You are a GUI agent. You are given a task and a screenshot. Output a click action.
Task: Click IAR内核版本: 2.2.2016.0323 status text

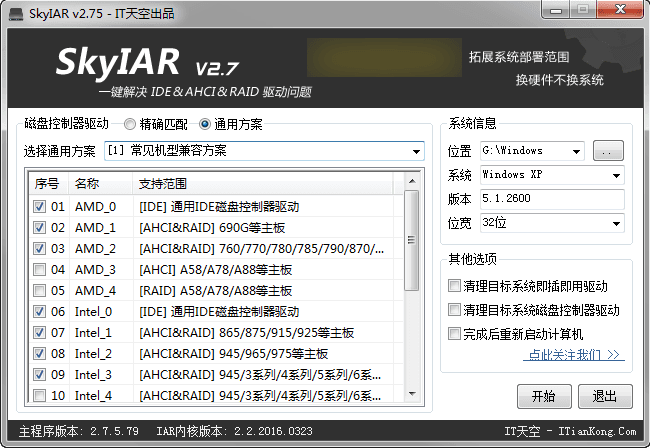pos(235,431)
